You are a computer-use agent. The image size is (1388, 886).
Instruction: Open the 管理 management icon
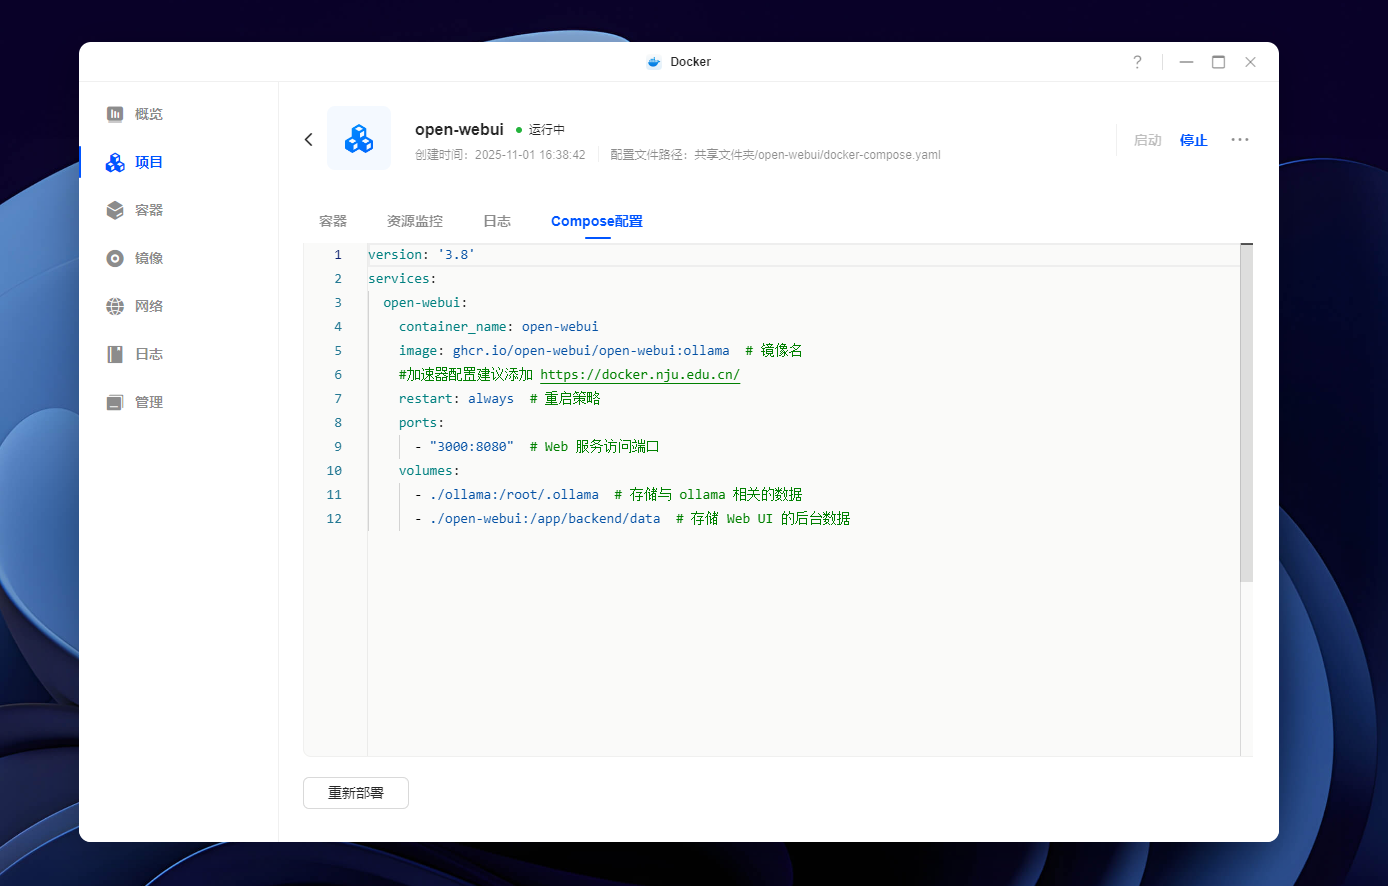pyautogui.click(x=115, y=402)
